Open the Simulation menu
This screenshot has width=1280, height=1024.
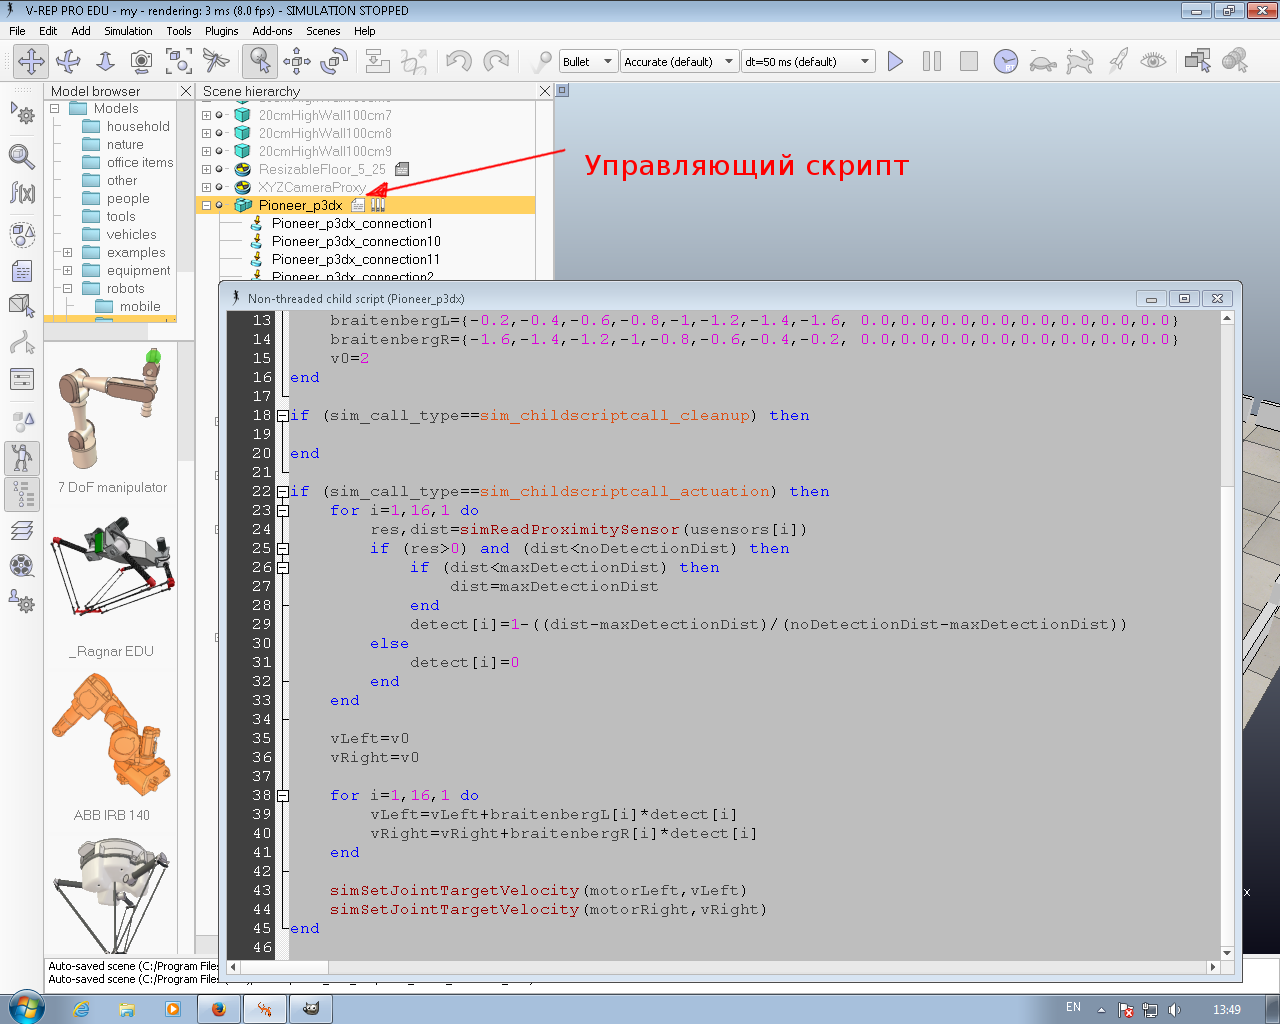tap(128, 31)
